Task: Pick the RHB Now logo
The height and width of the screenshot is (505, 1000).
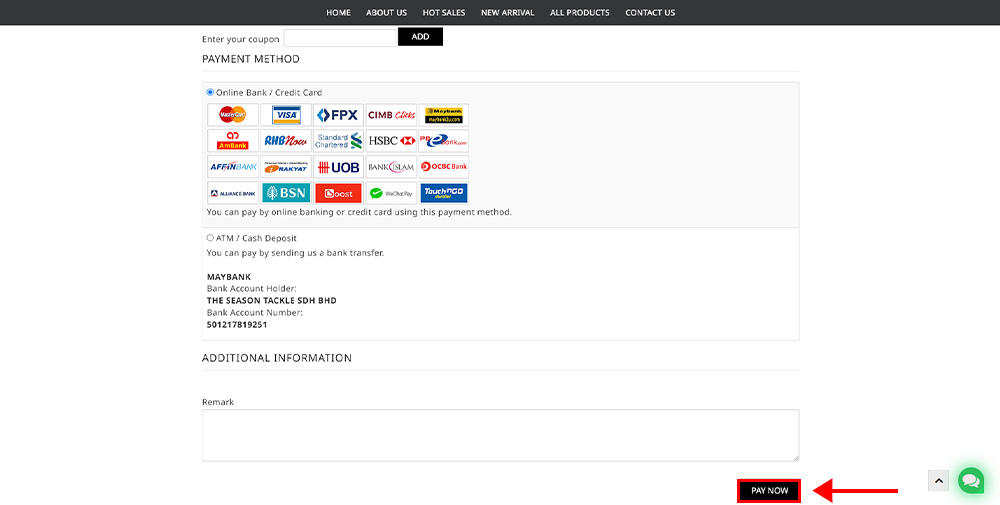Action: [286, 141]
